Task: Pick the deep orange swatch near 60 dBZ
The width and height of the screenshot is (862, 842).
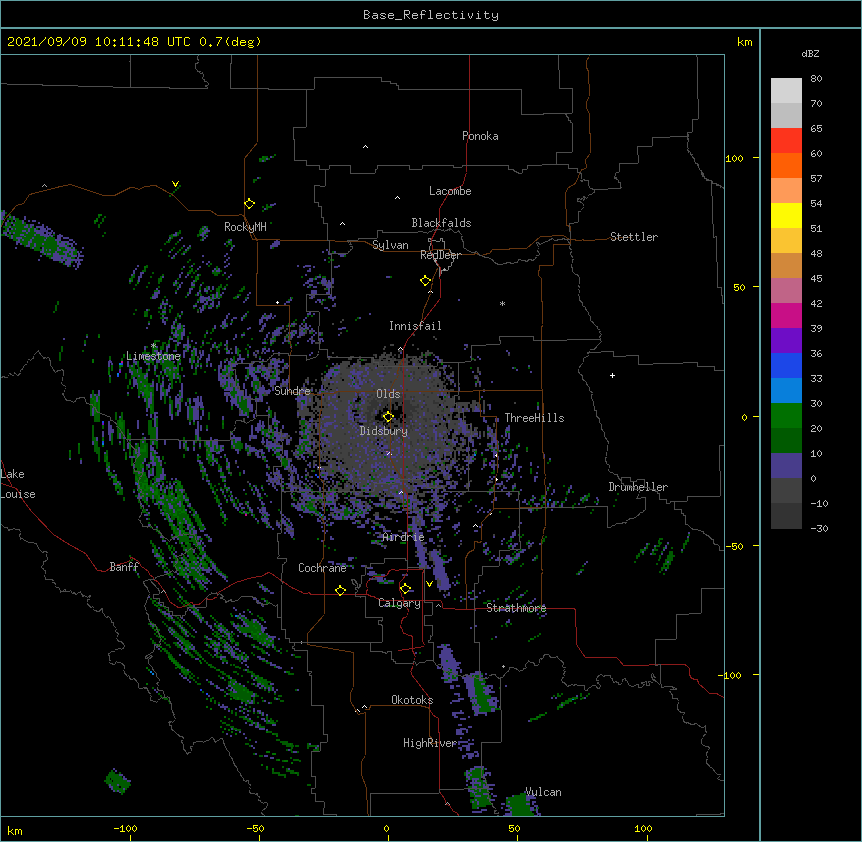Action: coord(786,165)
